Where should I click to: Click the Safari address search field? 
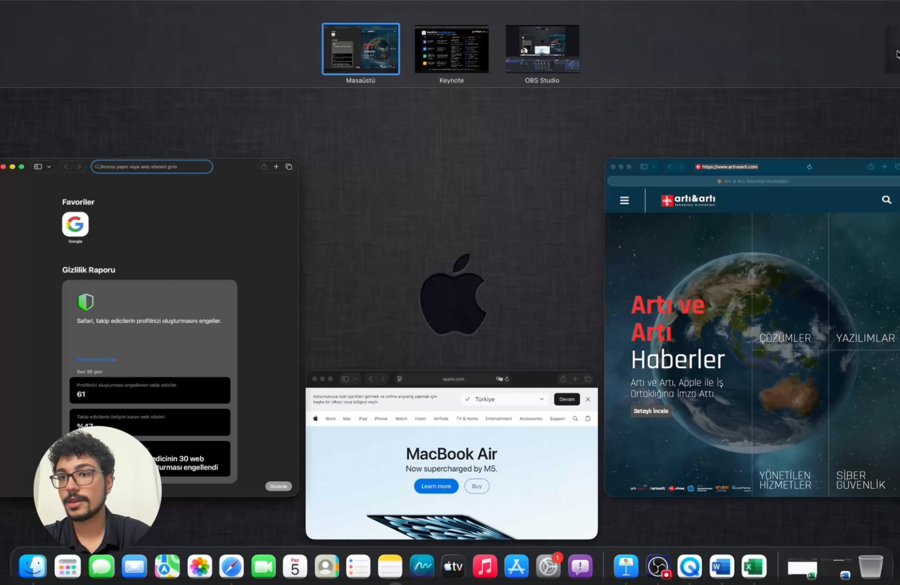pos(152,166)
